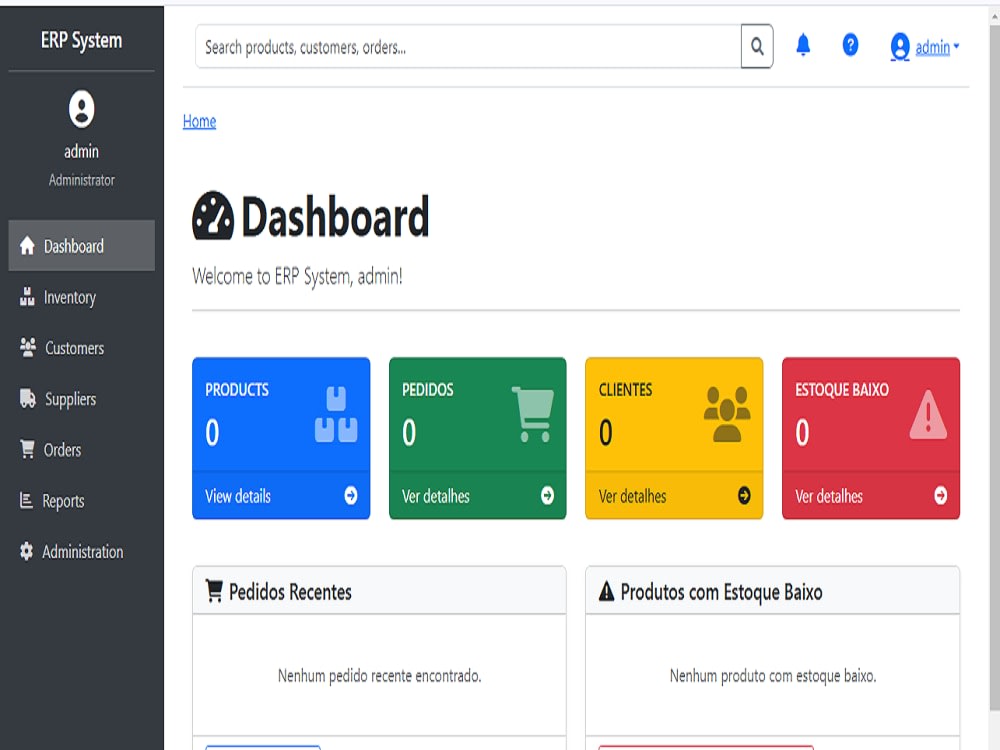
Task: Click the search magnifier button
Action: (x=757, y=47)
